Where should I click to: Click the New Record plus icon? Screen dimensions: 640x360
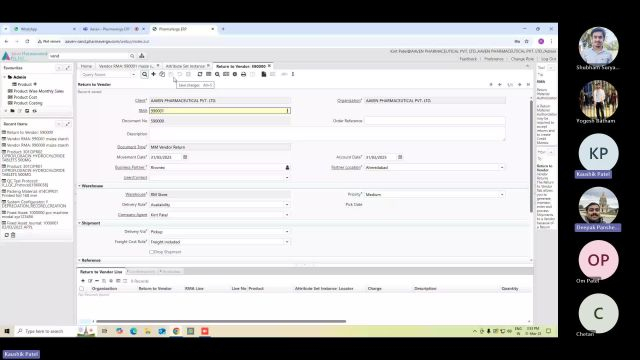(x=153, y=74)
